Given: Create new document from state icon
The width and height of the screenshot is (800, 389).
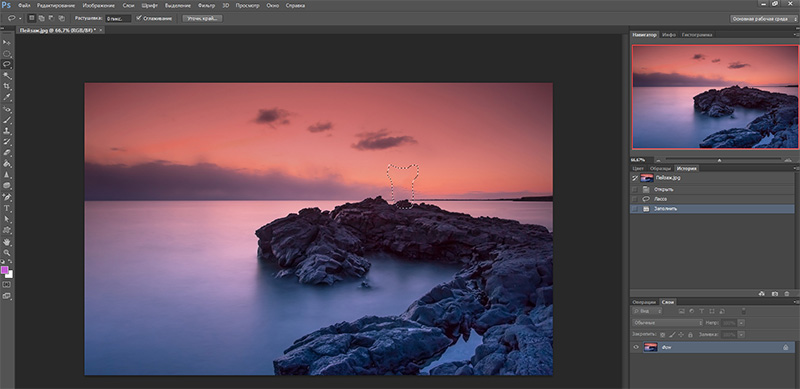Looking at the screenshot, I should point(762,294).
